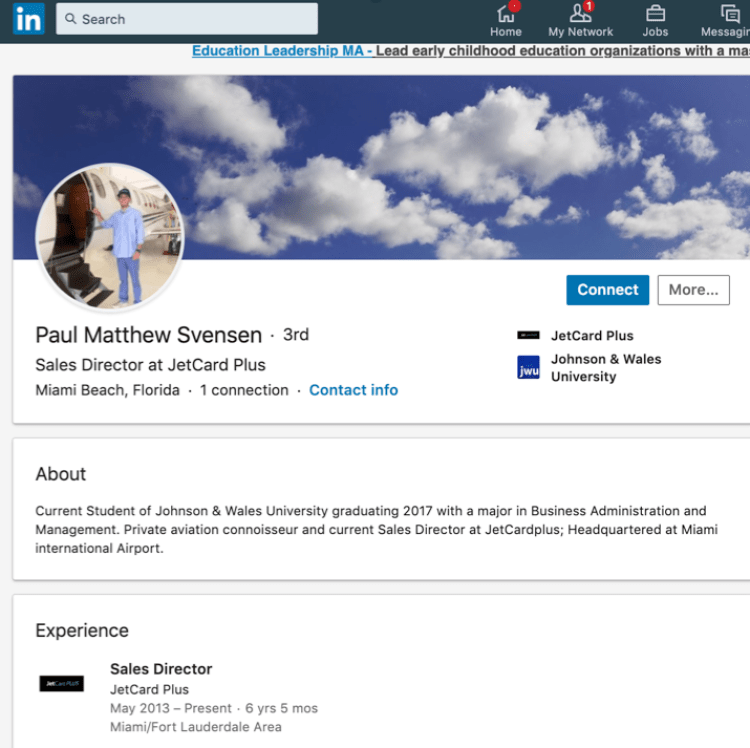Open the Home feed icon

pyautogui.click(x=505, y=14)
